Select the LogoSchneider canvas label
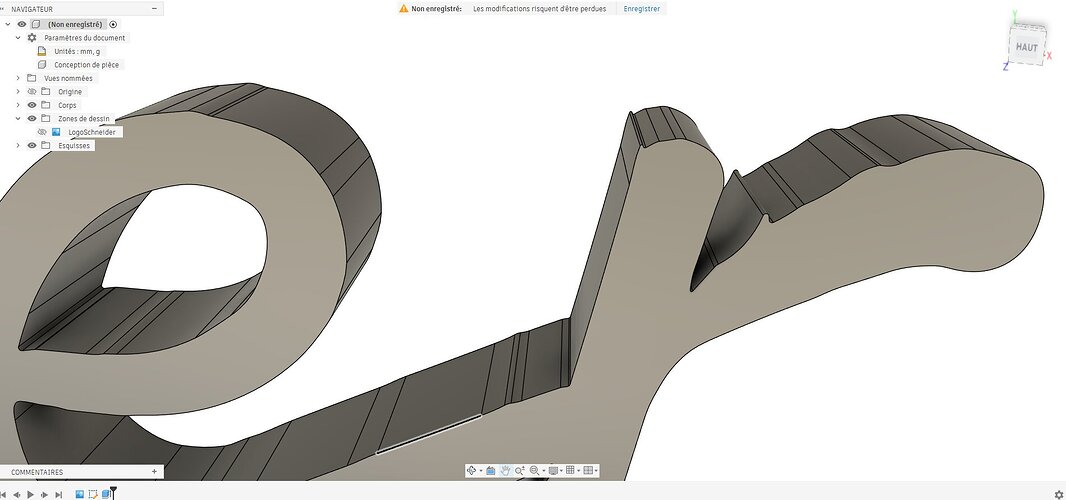Viewport: 1066px width, 500px height. pyautogui.click(x=92, y=132)
